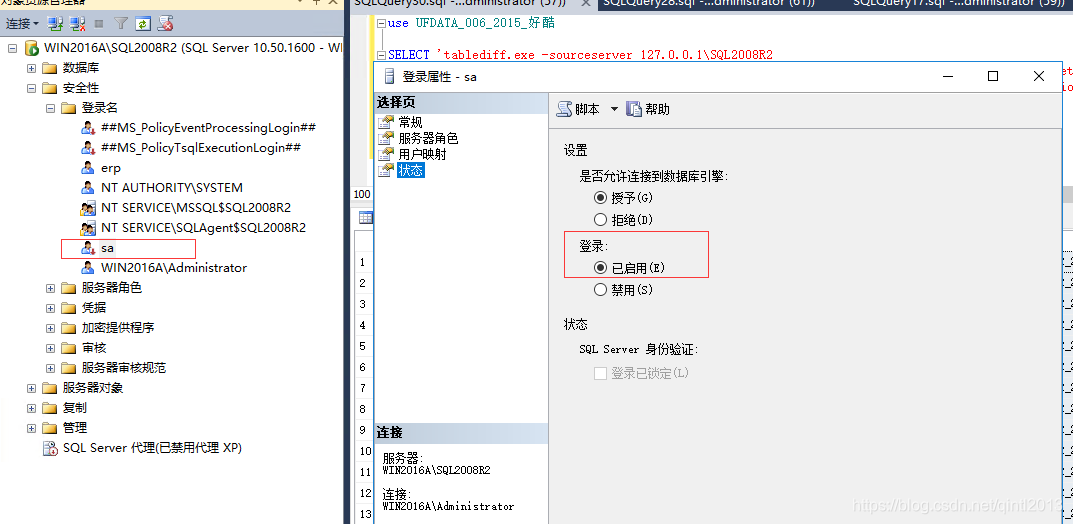Click the 帮助 help button
This screenshot has width=1073, height=524.
(649, 109)
